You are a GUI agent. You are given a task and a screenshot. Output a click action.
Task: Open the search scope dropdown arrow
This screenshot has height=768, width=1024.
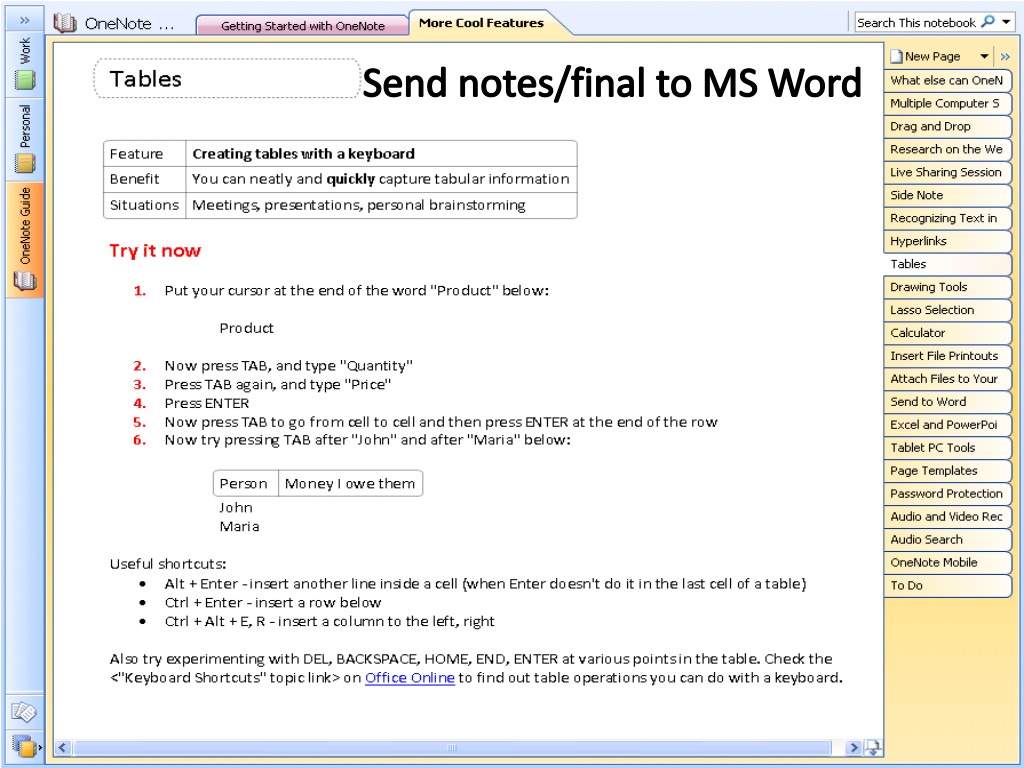tap(1006, 22)
